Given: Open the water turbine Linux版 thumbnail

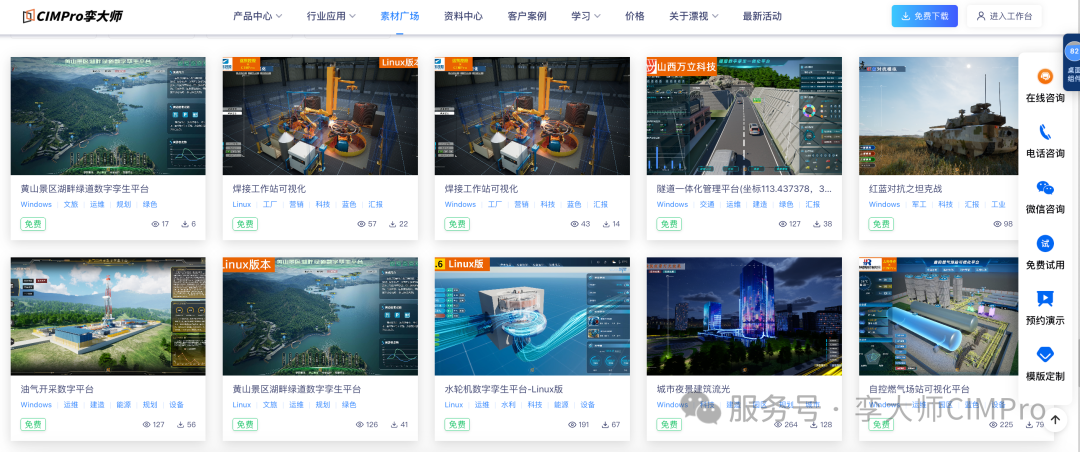Looking at the screenshot, I should click(x=532, y=316).
